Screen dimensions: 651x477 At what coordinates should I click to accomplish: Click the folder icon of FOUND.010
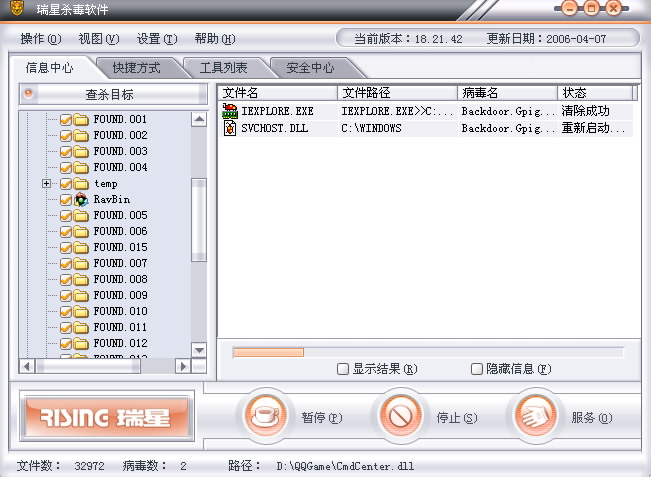click(x=81, y=312)
